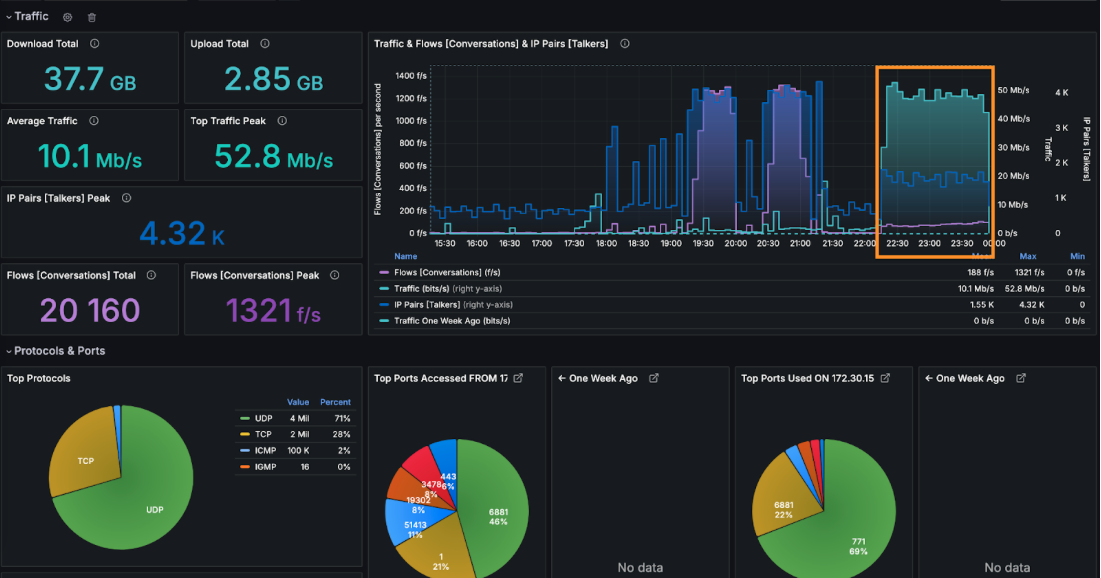The image size is (1101, 578).
Task: Click the info icon next to Download Total
Action: tap(95, 44)
